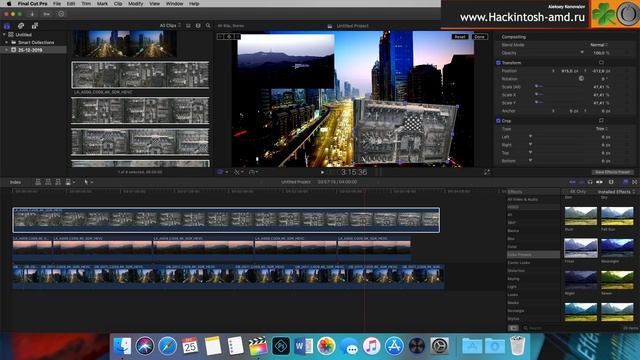Screen dimensions: 640x360
Task: Open the Titles and Generators sidebar
Action: click(35, 26)
